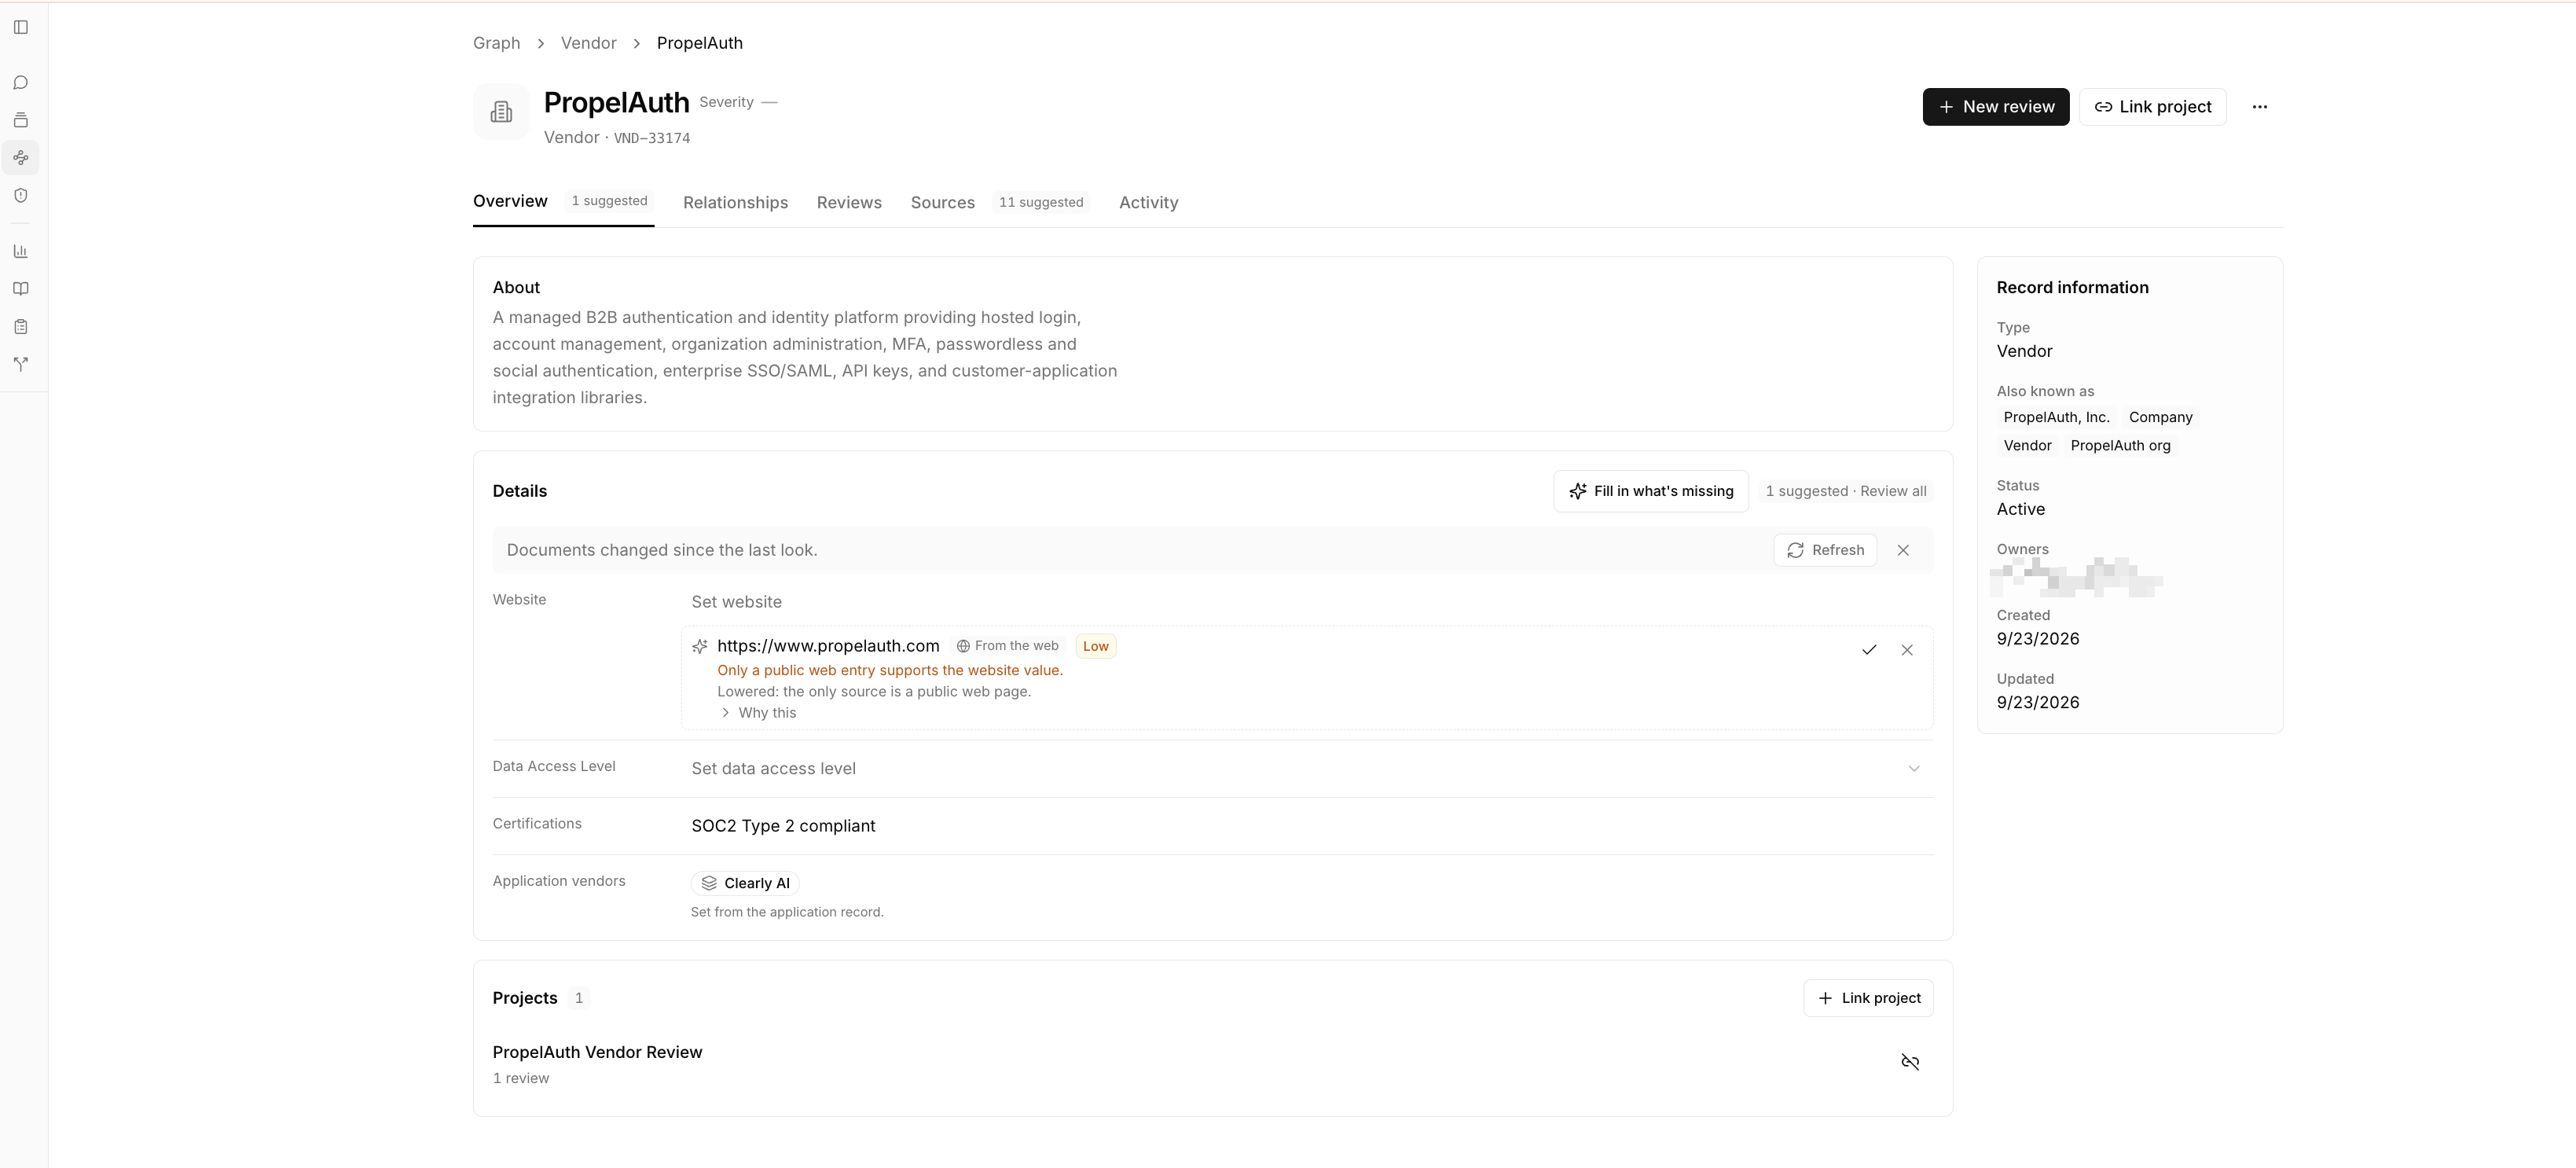Click the Refresh button
Viewport: 2576px width, 1168px height.
pos(1824,550)
